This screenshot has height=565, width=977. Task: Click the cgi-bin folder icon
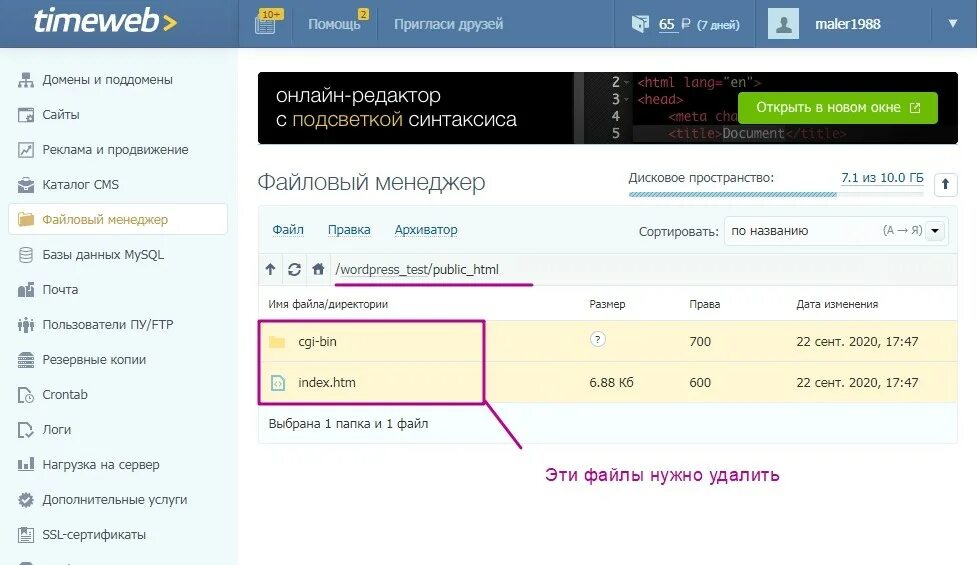[277, 342]
